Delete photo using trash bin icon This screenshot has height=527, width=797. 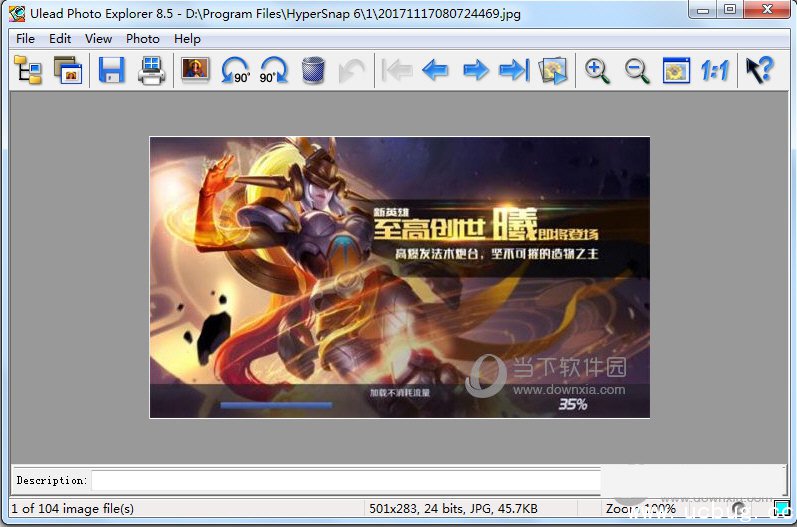click(313, 71)
